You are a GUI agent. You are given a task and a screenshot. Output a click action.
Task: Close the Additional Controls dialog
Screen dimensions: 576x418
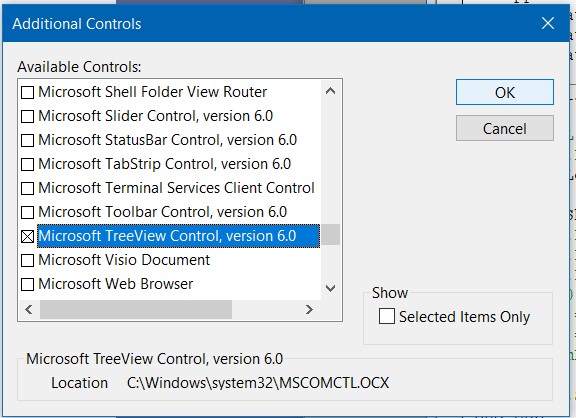[548, 24]
